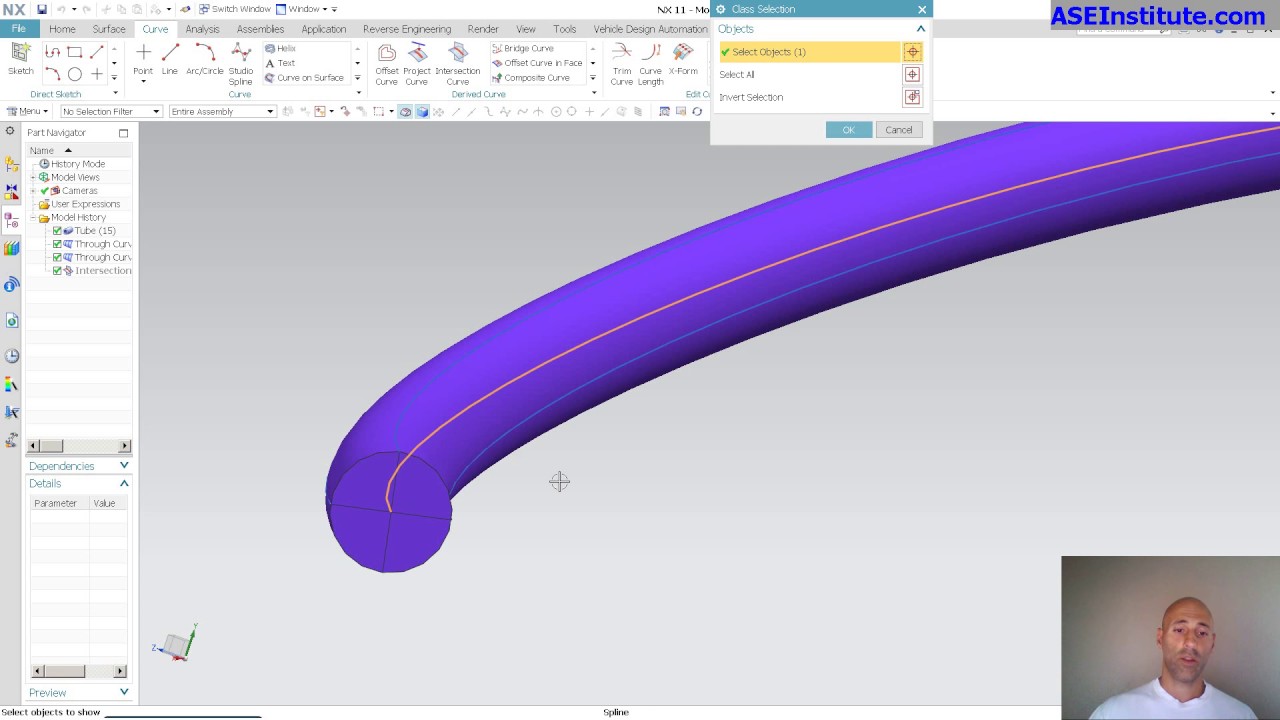Image resolution: width=1280 pixels, height=720 pixels.
Task: Pick the Circle tool in Direct Sketch
Action: (74, 74)
